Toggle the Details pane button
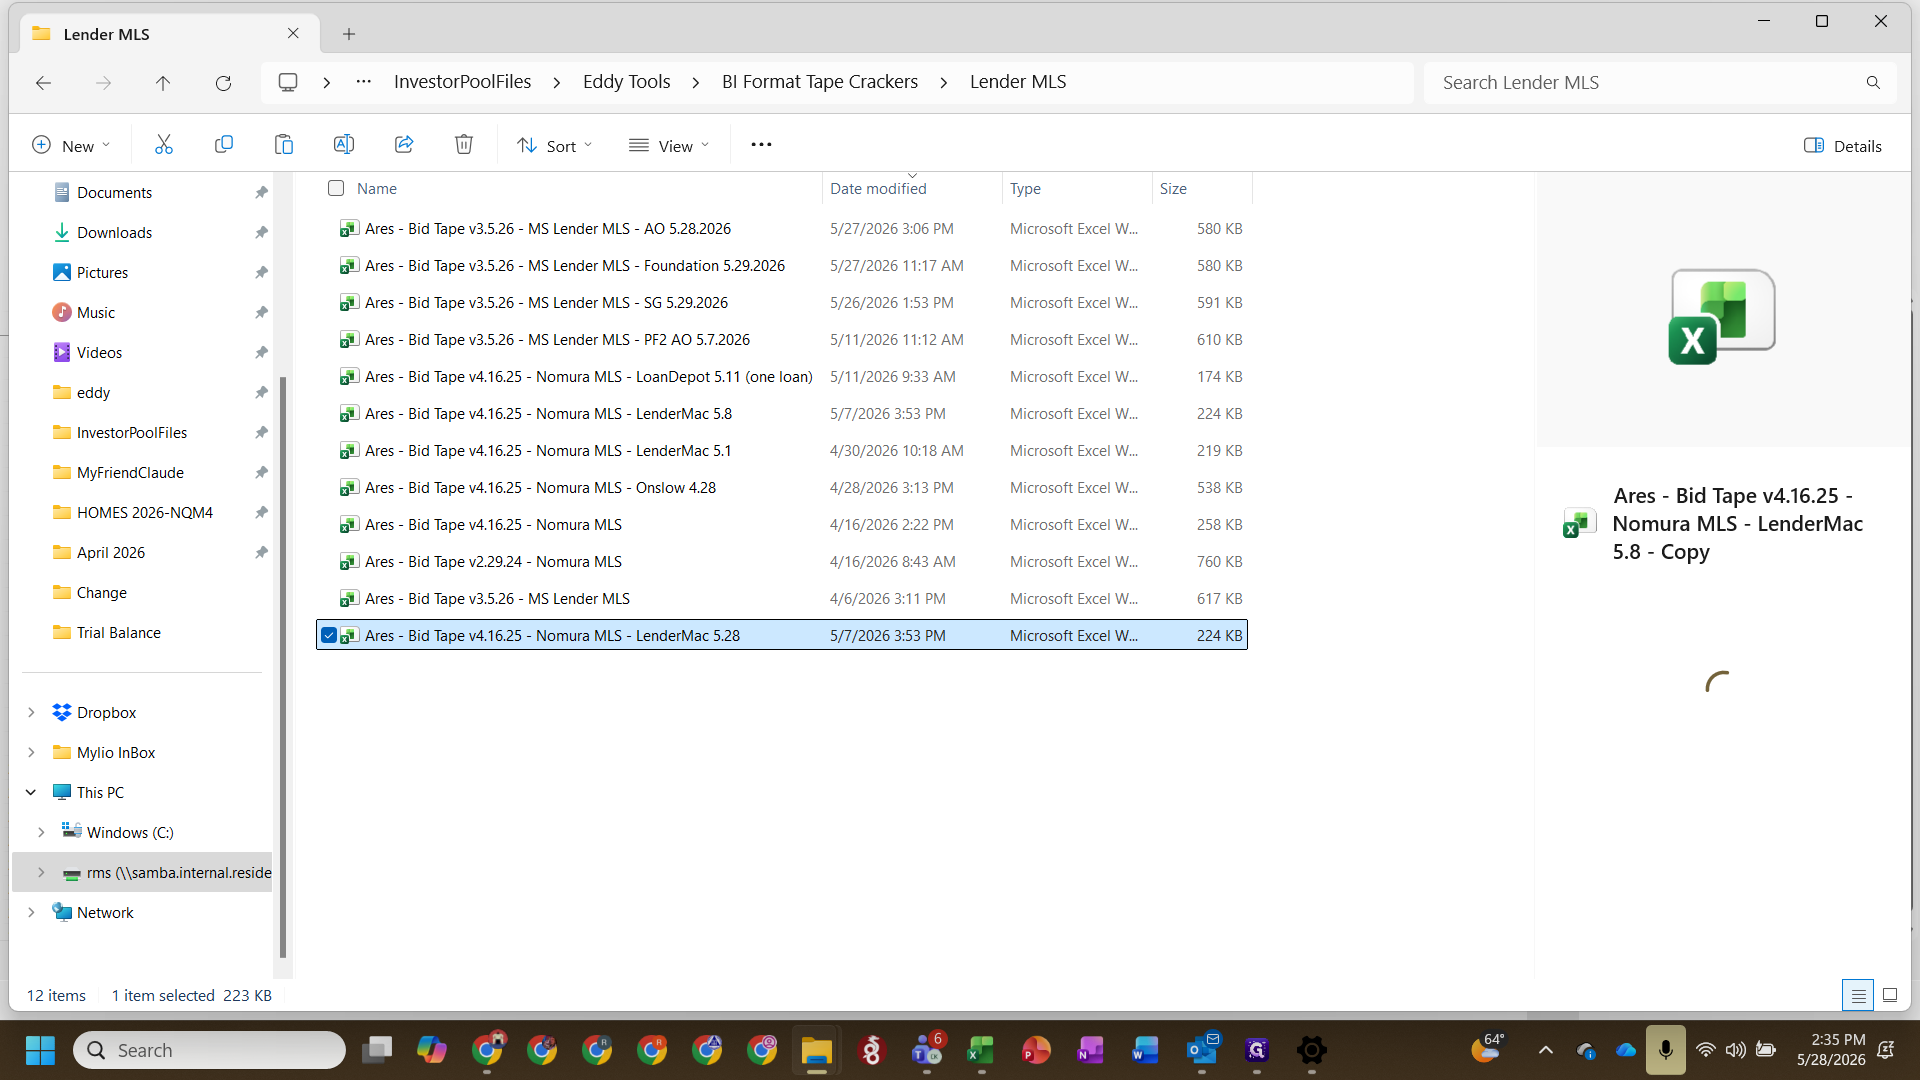The image size is (1920, 1080). (1843, 146)
